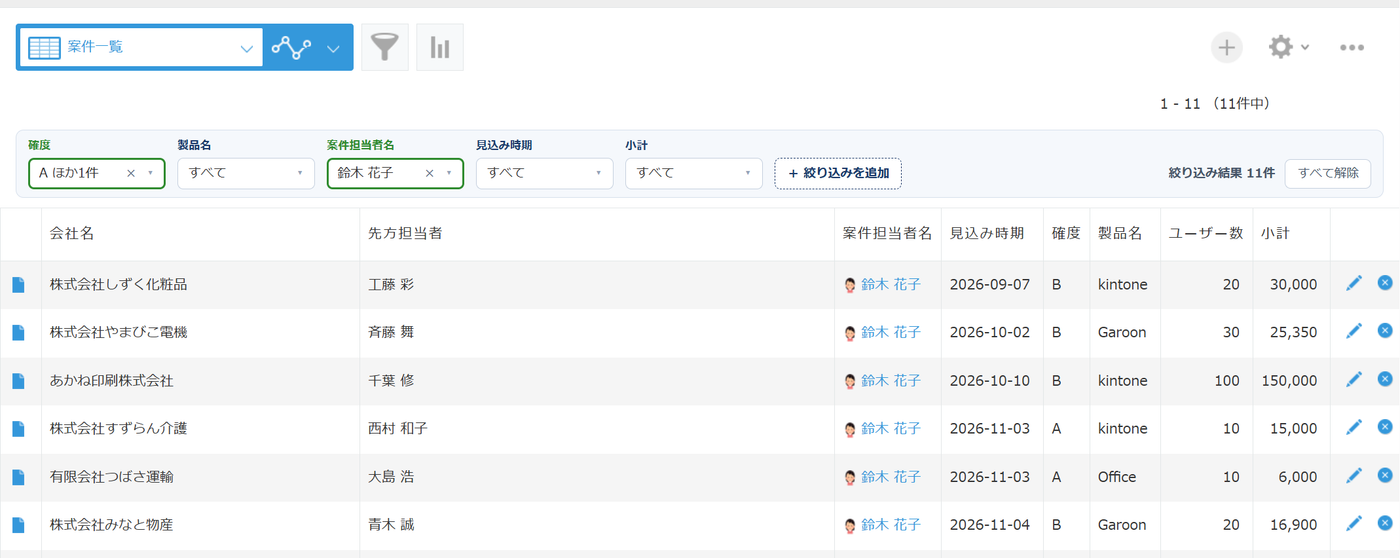Edit the 株式会社みなと物産 row with pencil
This screenshot has height=558, width=1400.
(x=1354, y=523)
